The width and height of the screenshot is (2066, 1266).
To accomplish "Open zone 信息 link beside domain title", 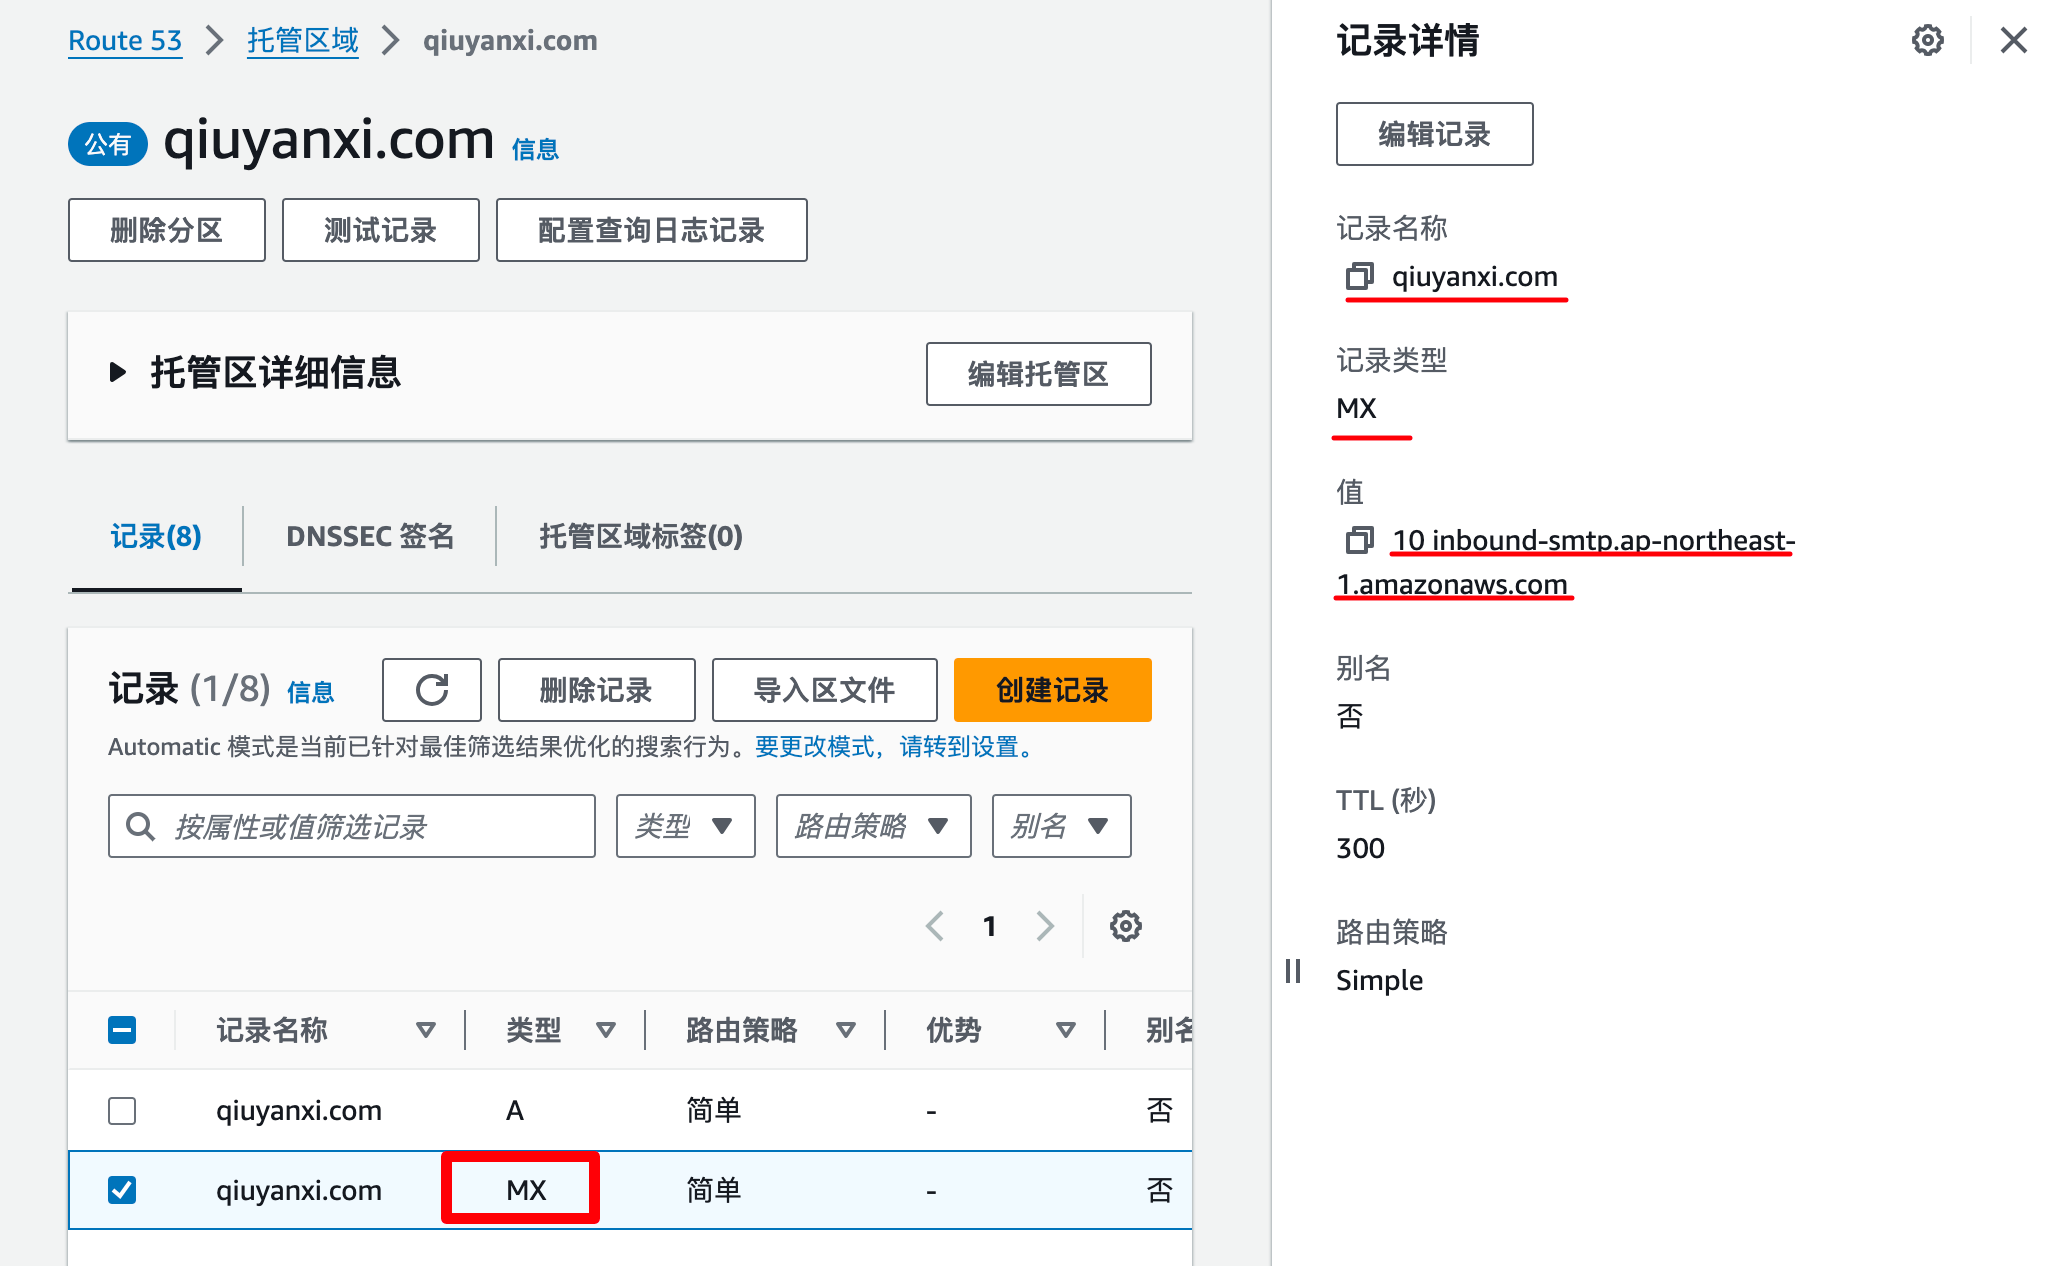I will pyautogui.click(x=535, y=150).
